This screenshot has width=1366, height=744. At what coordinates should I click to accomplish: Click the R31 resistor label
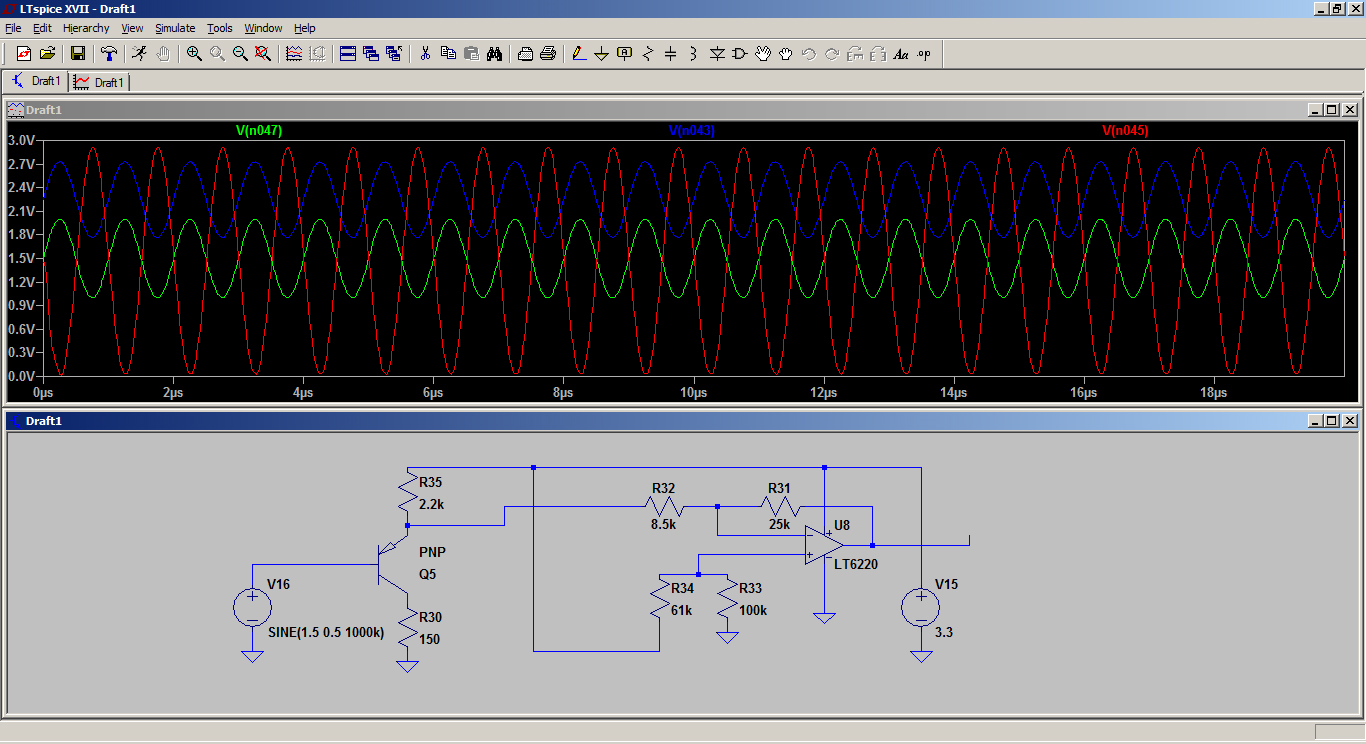[779, 488]
